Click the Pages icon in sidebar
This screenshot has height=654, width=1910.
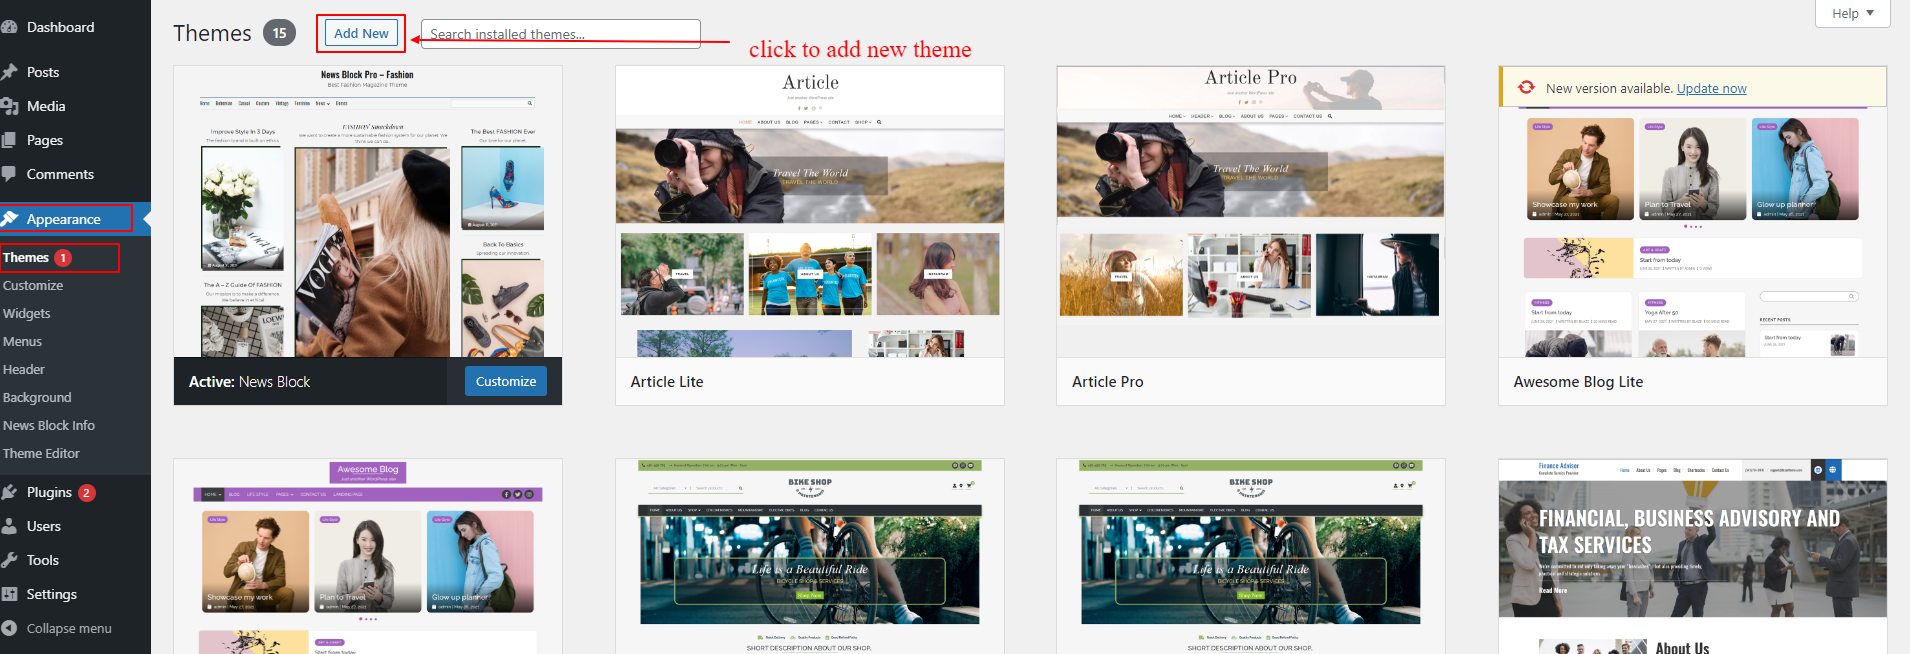click(x=9, y=140)
